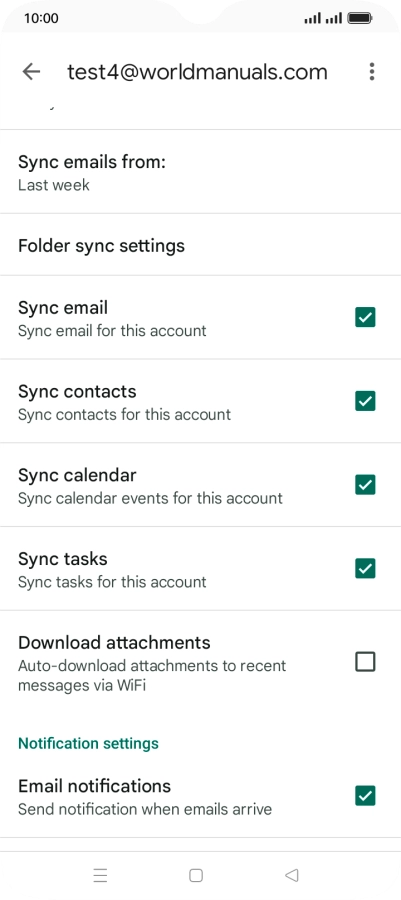
Task: Tap the Notification settings header
Action: click(x=88, y=743)
